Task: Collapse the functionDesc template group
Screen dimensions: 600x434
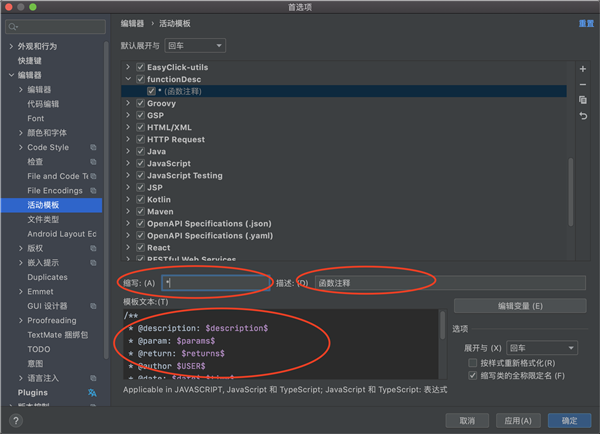Action: (128, 79)
